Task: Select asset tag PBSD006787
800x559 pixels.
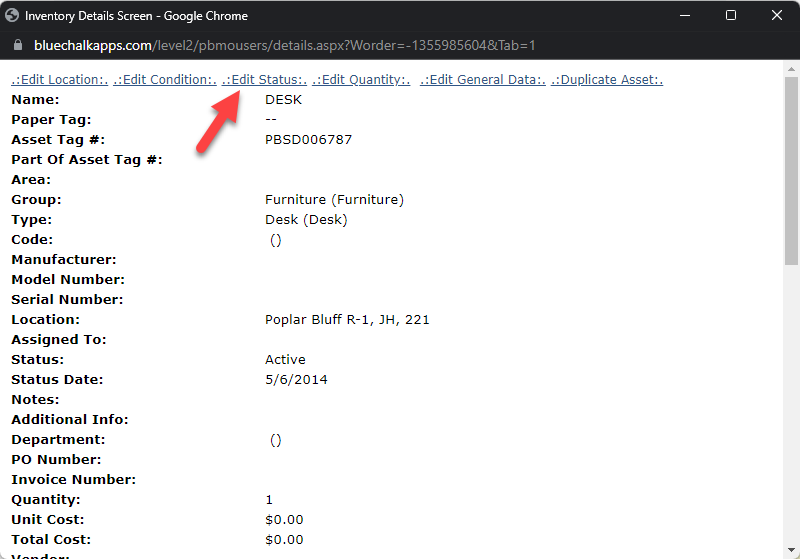Action: pyautogui.click(x=309, y=140)
